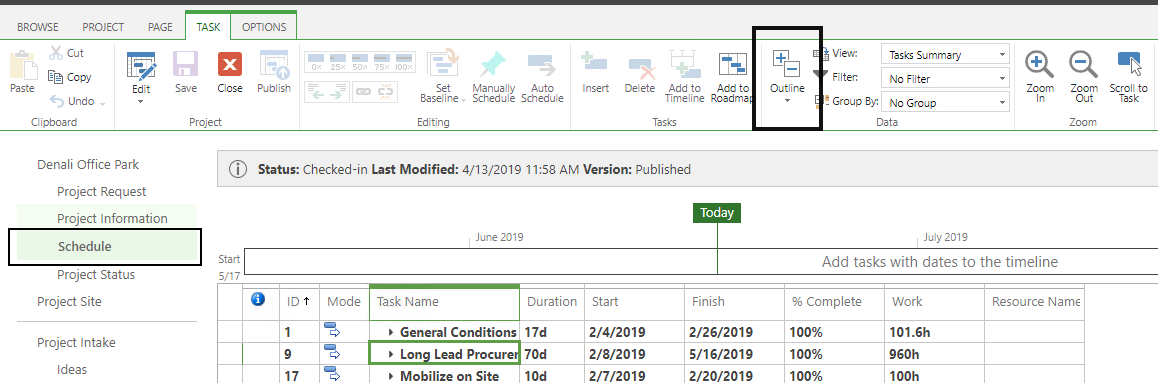Click the Indent task arrow icon
1158x383 pixels.
coord(338,91)
